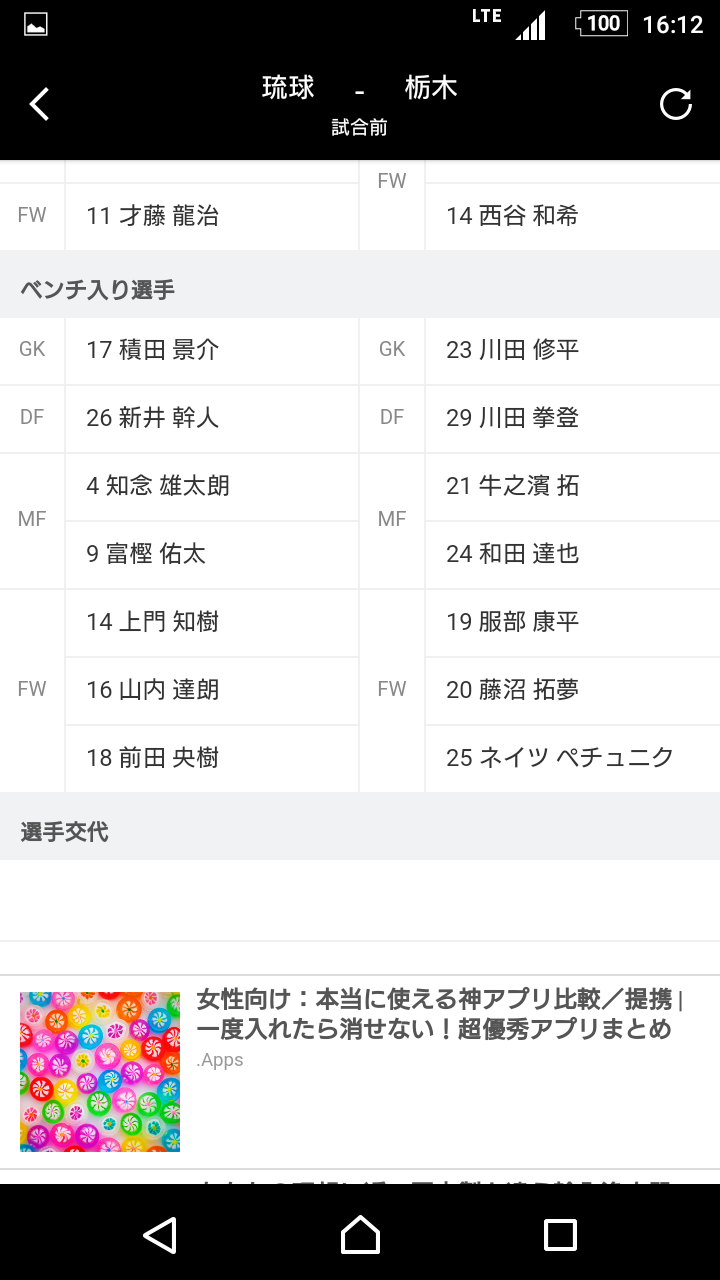Select midfielder 24 和田 達也
The image size is (720, 1280).
click(513, 554)
